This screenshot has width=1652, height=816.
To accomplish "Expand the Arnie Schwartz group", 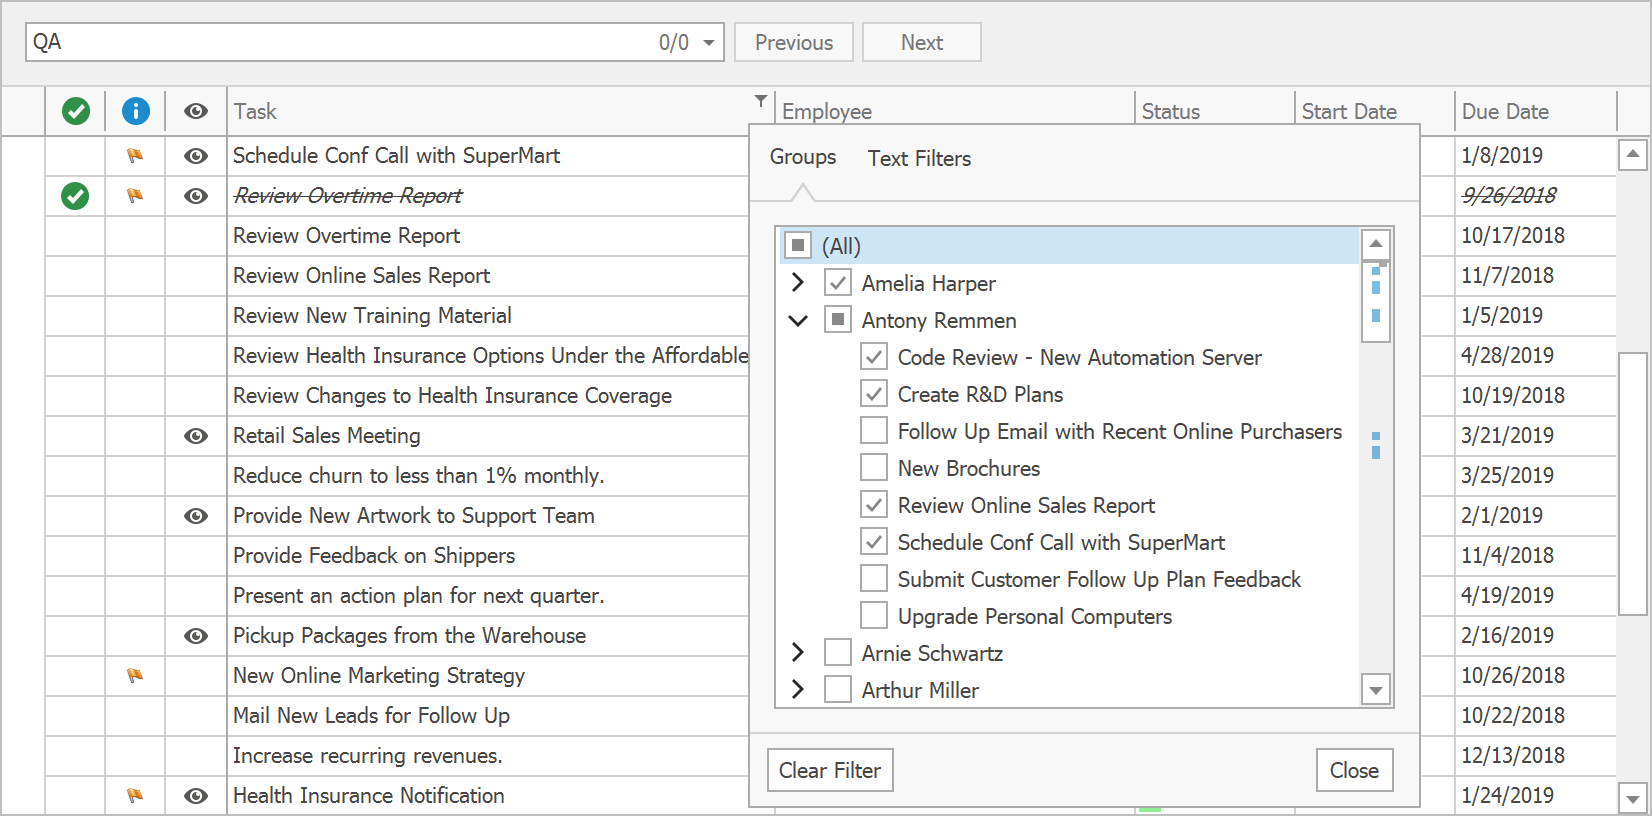I will pyautogui.click(x=798, y=653).
